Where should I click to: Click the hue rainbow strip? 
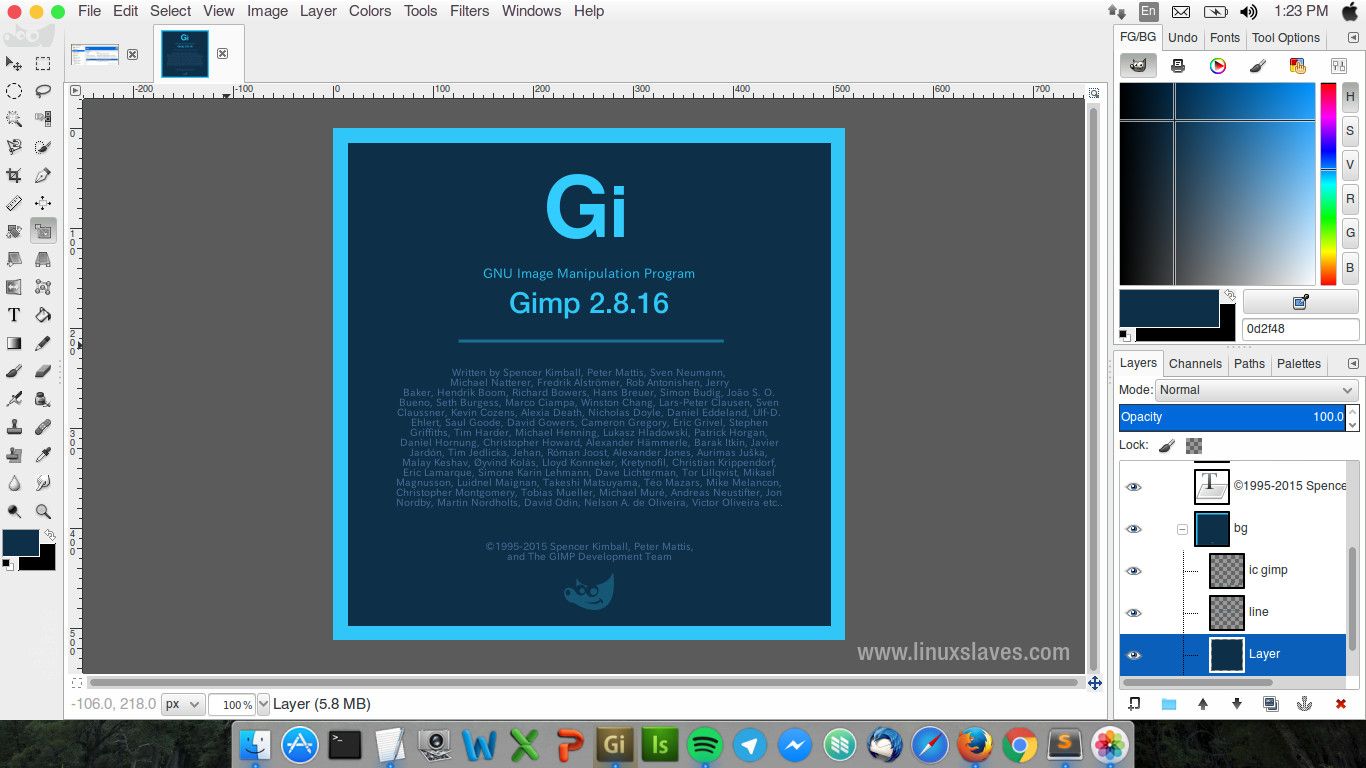[1328, 184]
